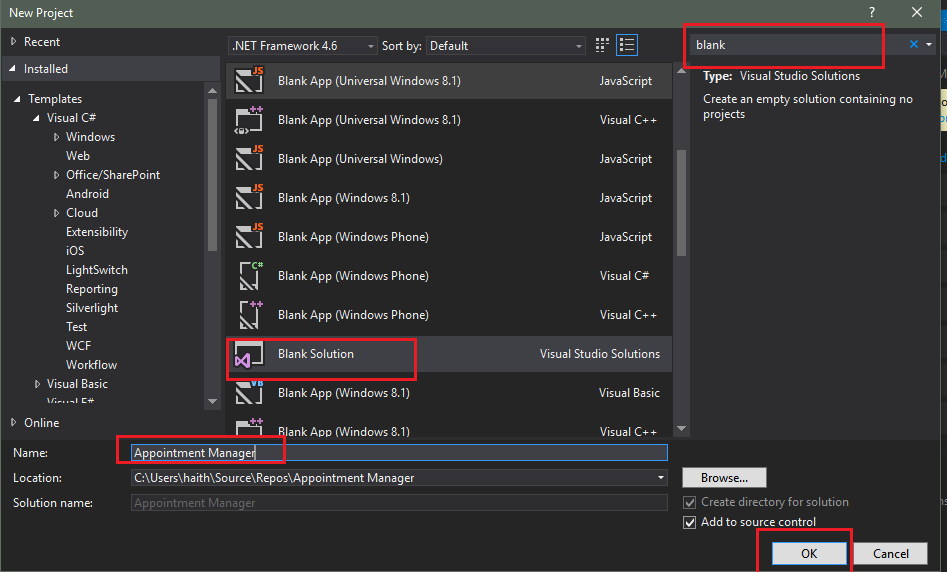The width and height of the screenshot is (947, 572).
Task: Click JavaScript Blank App (Windows Phone) icon
Action: [x=249, y=236]
